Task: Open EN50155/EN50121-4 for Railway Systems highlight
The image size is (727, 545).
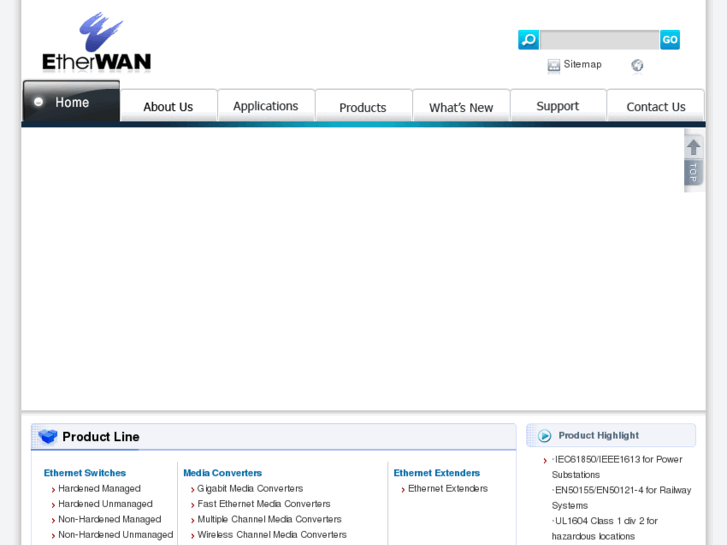Action: tap(621, 498)
